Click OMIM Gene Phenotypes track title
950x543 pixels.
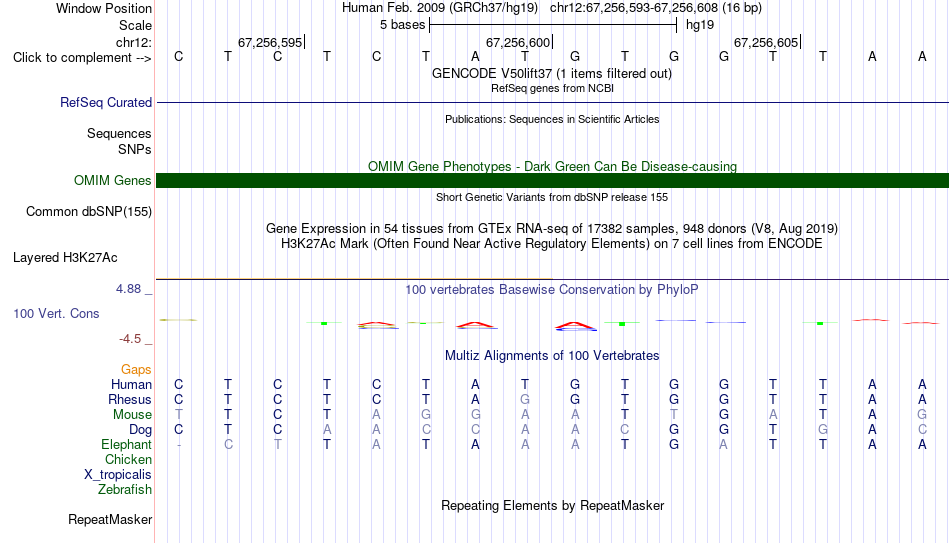pyautogui.click(x=552, y=166)
